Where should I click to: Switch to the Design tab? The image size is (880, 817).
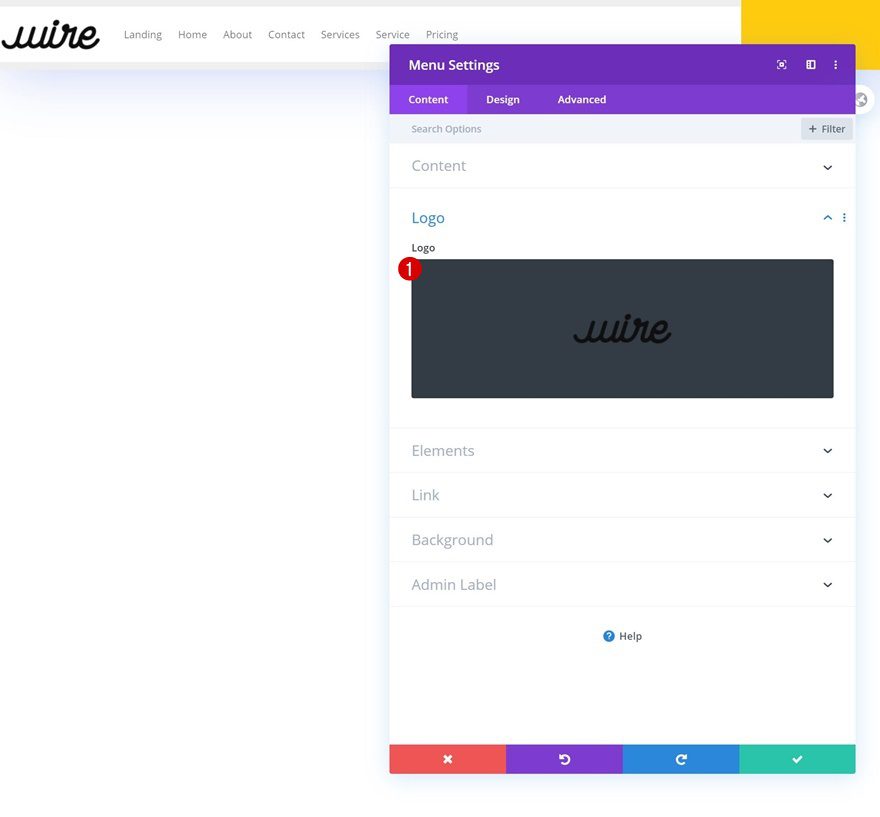point(503,99)
